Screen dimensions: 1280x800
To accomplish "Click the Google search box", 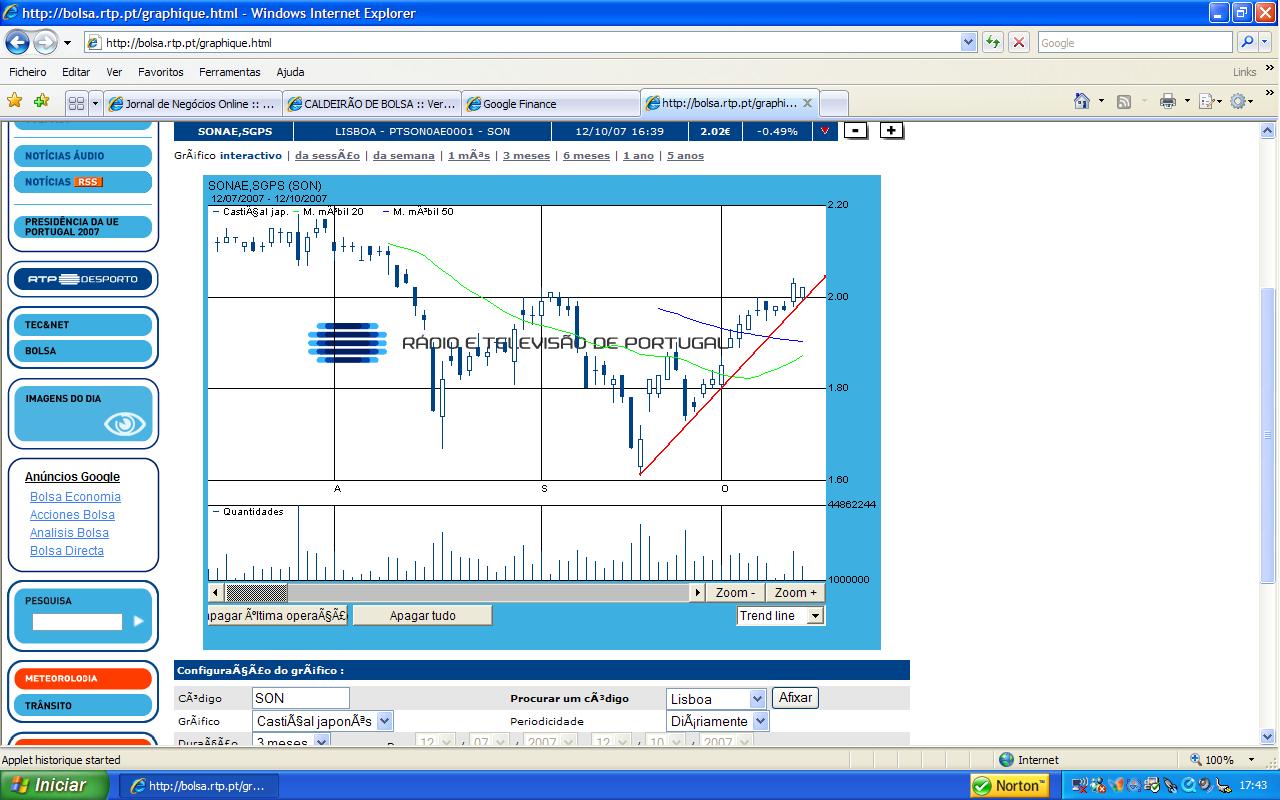I will coord(1135,42).
